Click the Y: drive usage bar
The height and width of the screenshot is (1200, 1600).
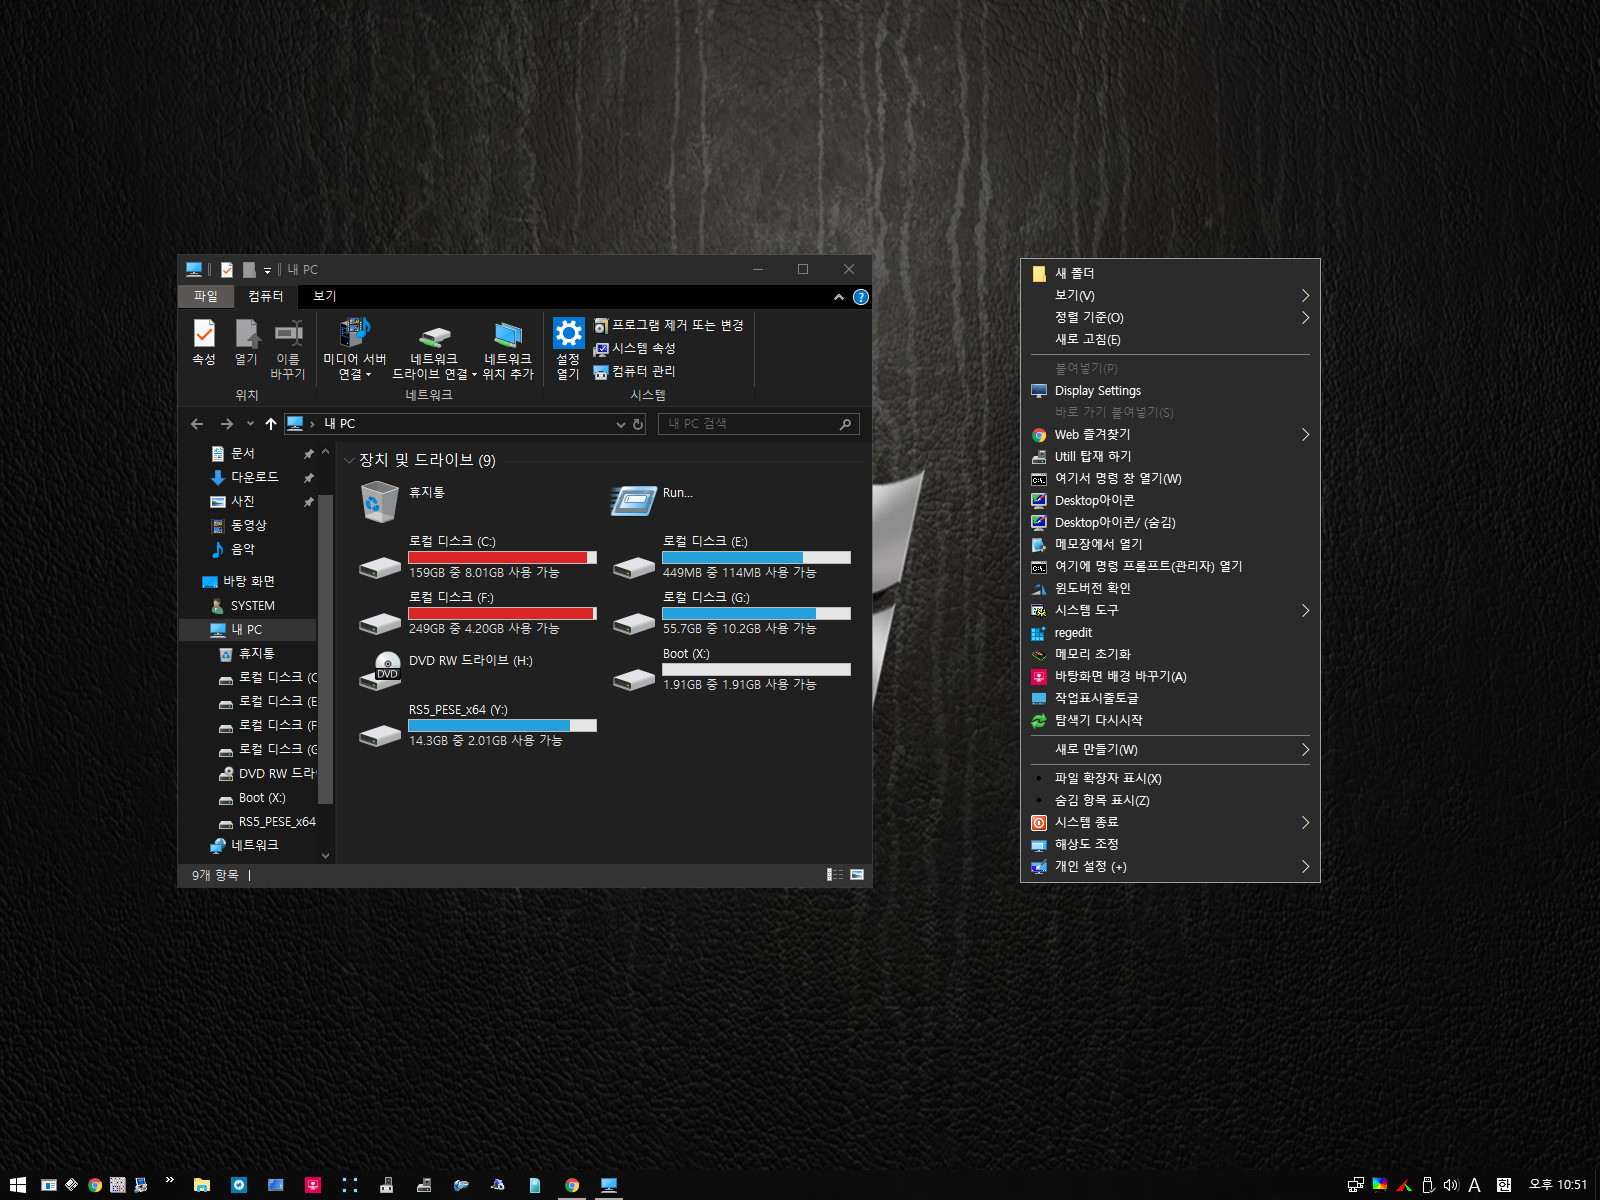coord(502,725)
